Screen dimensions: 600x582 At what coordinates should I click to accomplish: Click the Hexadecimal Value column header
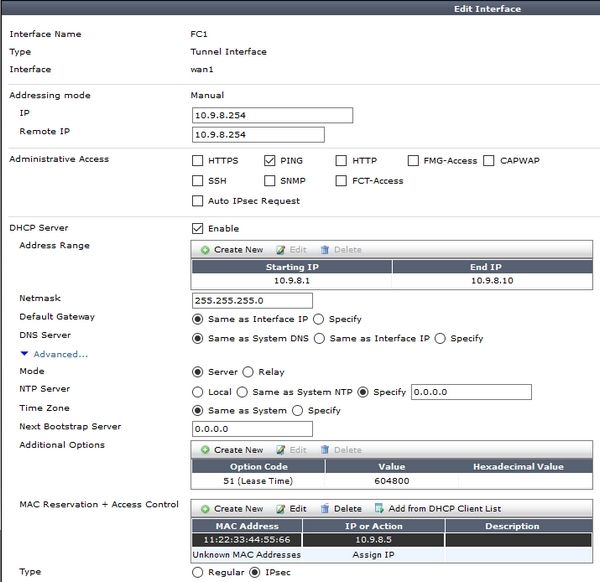click(x=518, y=467)
